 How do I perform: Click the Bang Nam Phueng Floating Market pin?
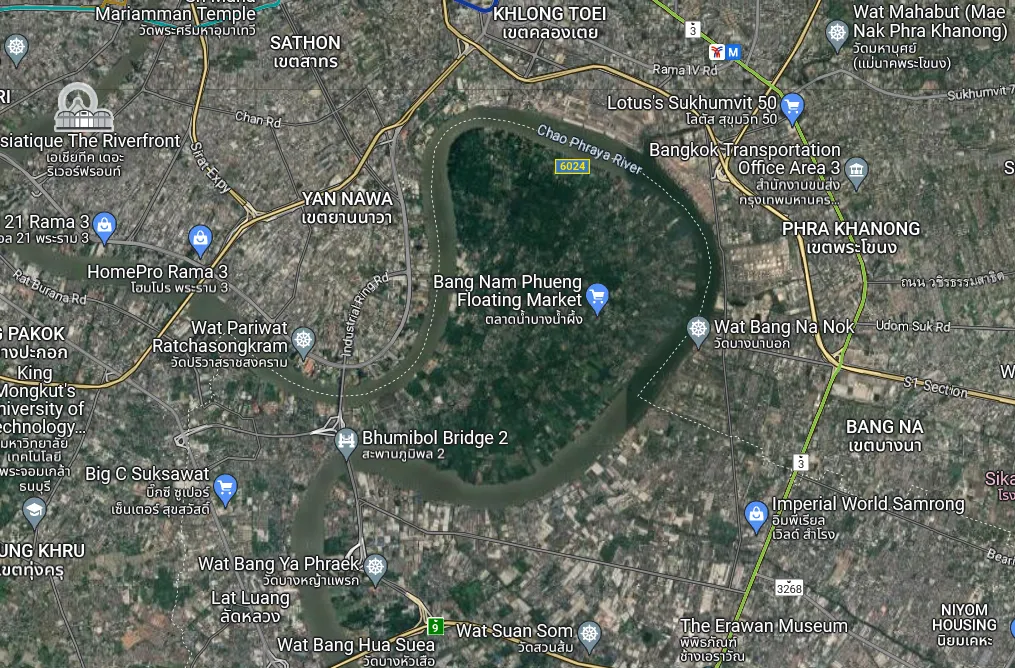tap(597, 298)
